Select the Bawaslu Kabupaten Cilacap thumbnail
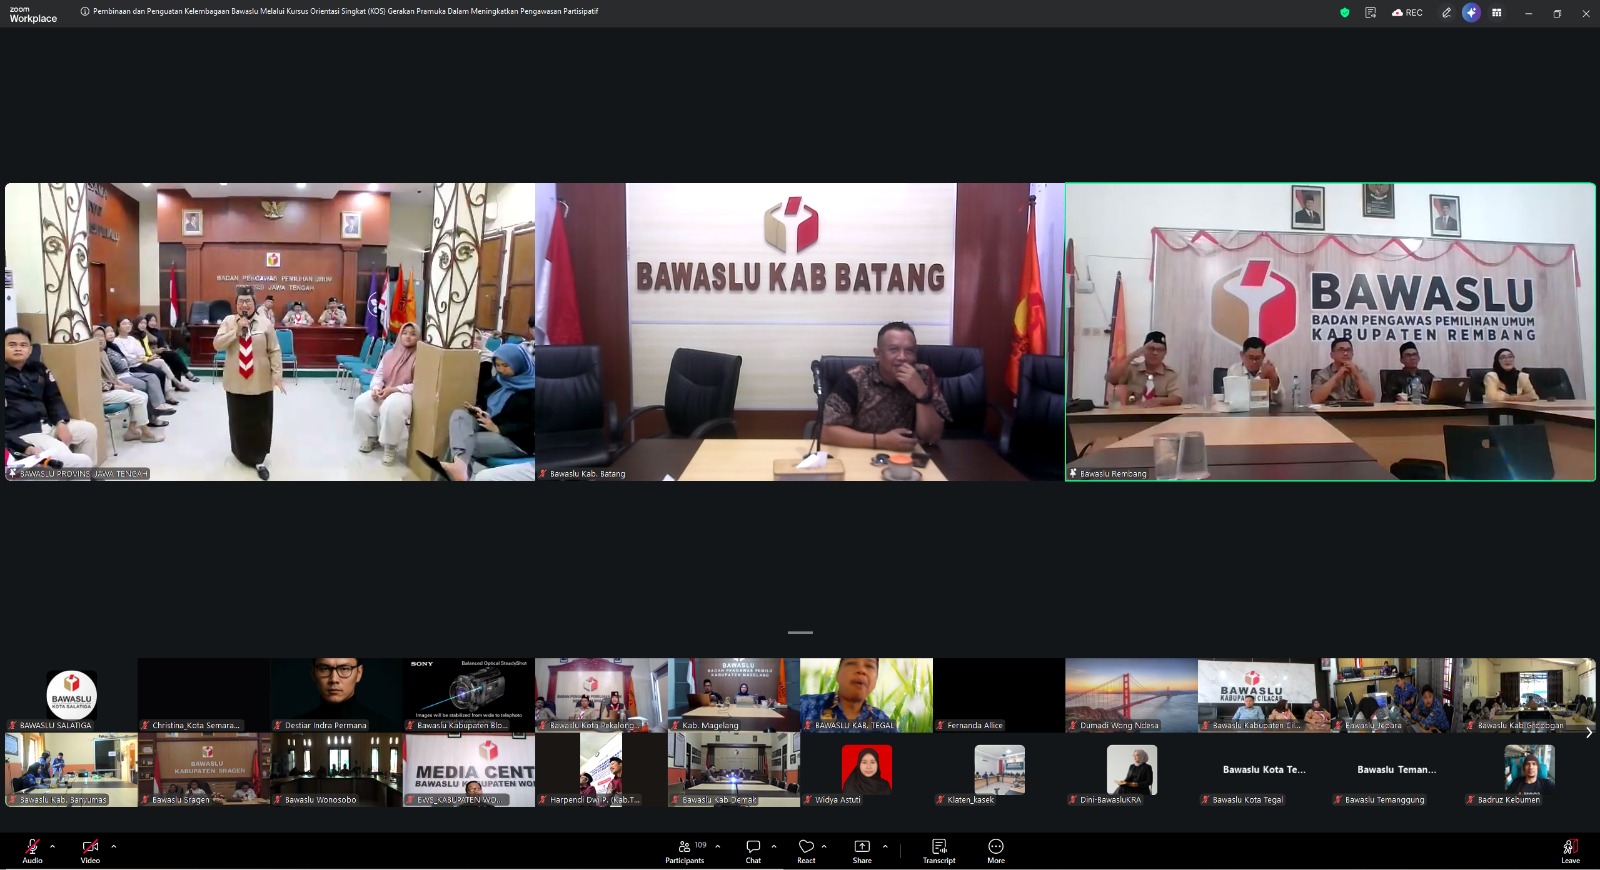Image resolution: width=1600 pixels, height=870 pixels. pos(1264,695)
